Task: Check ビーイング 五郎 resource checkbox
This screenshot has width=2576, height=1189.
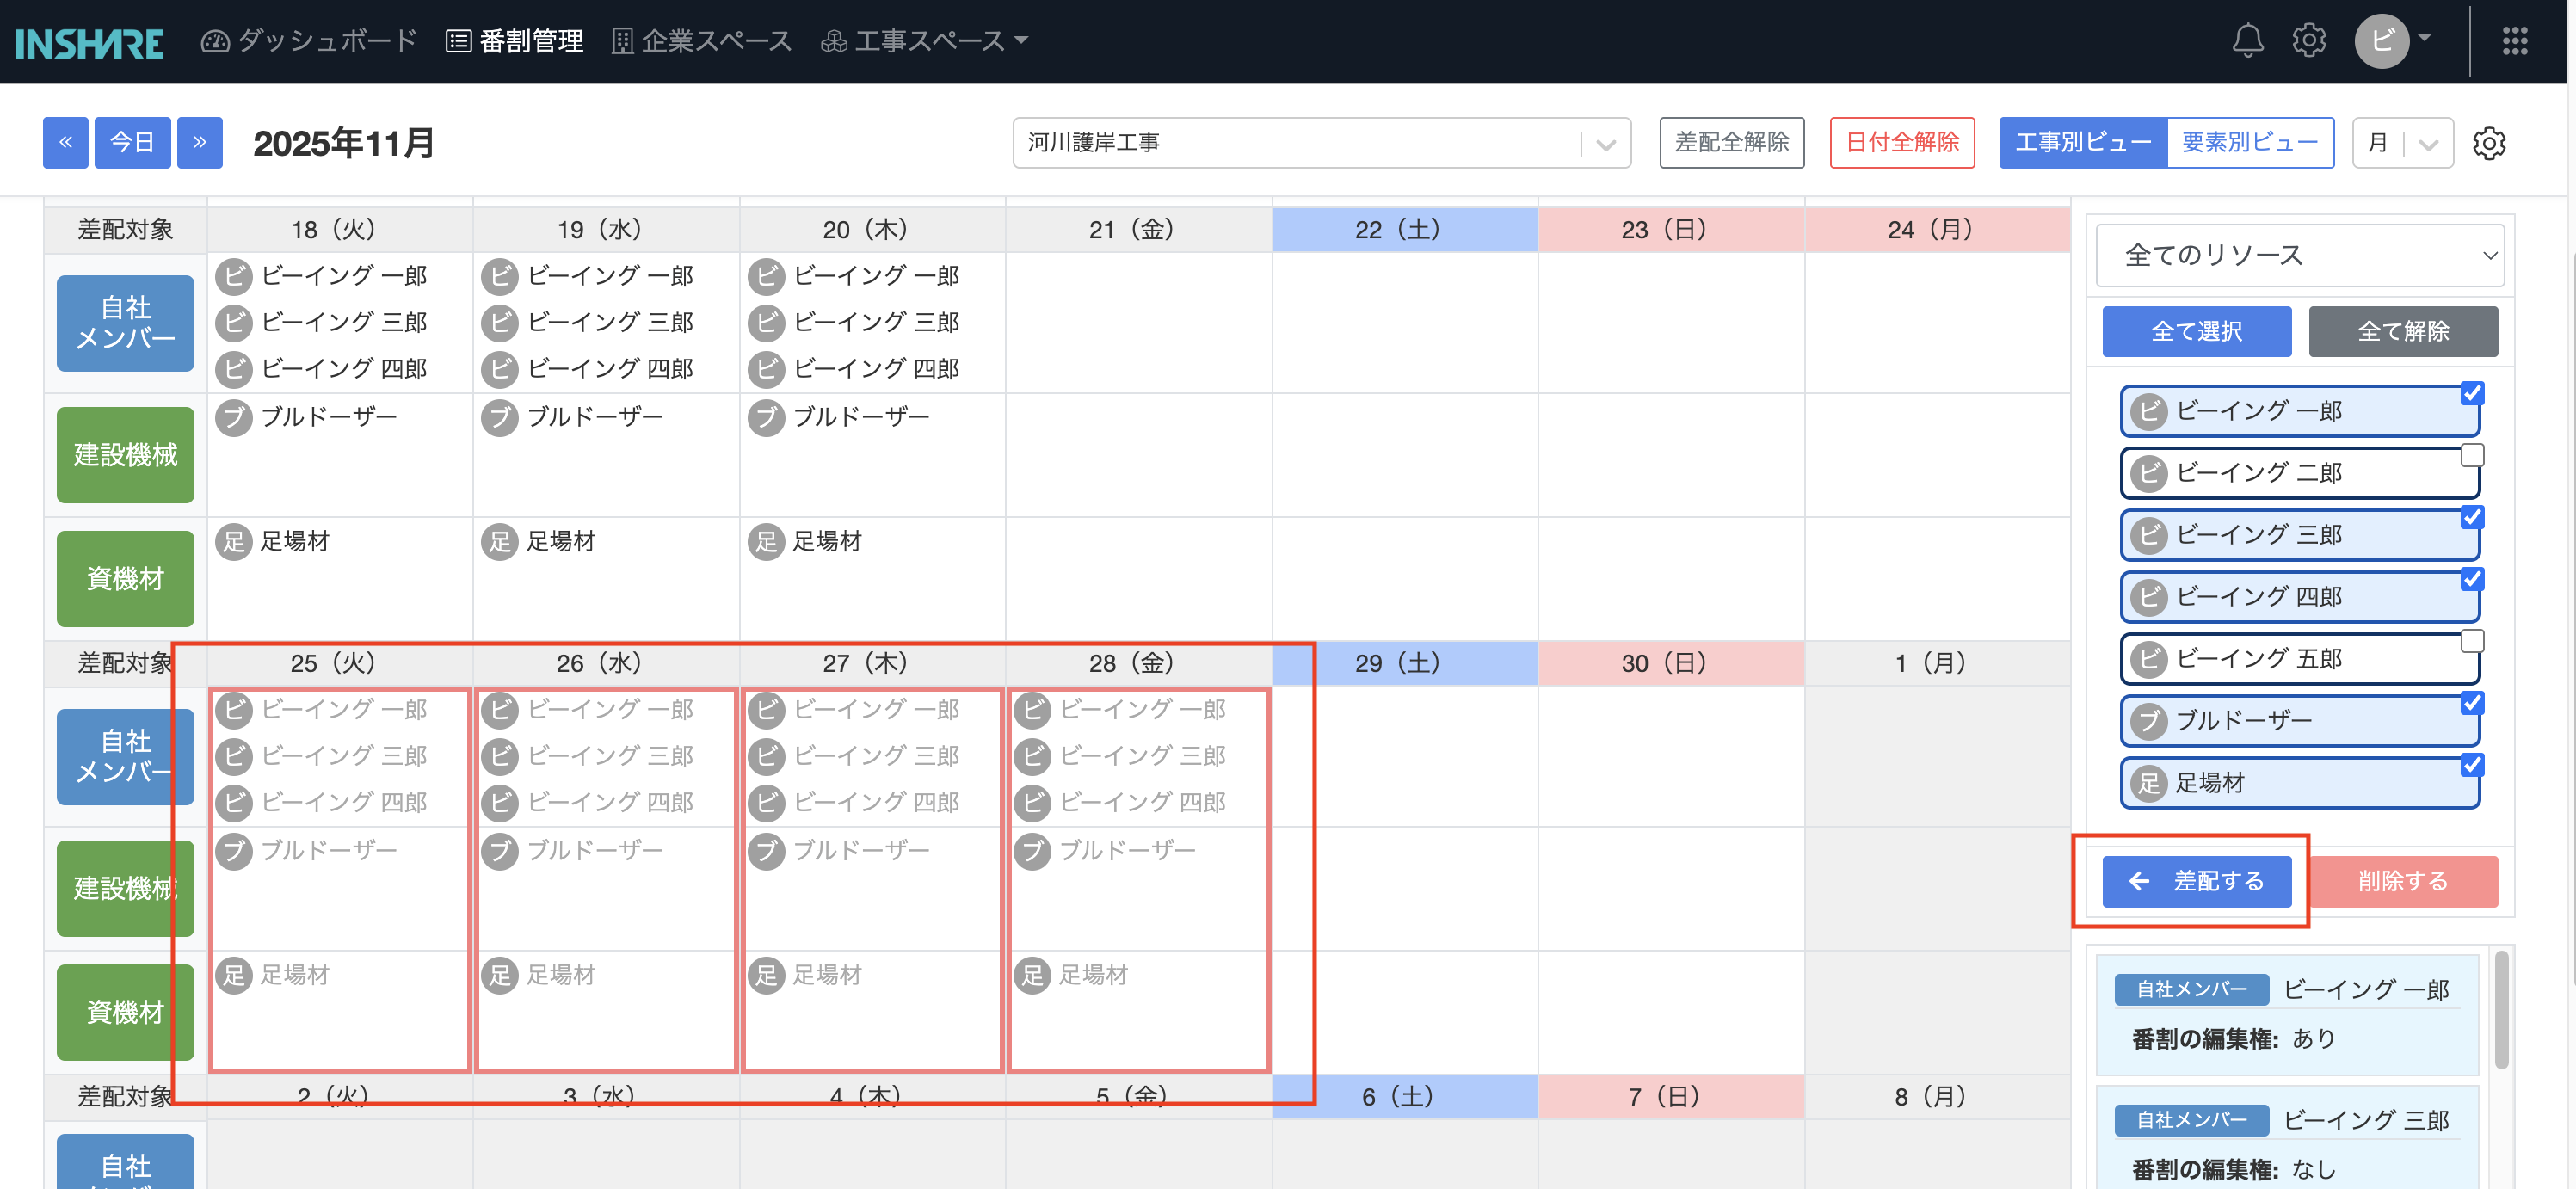Action: (x=2472, y=641)
